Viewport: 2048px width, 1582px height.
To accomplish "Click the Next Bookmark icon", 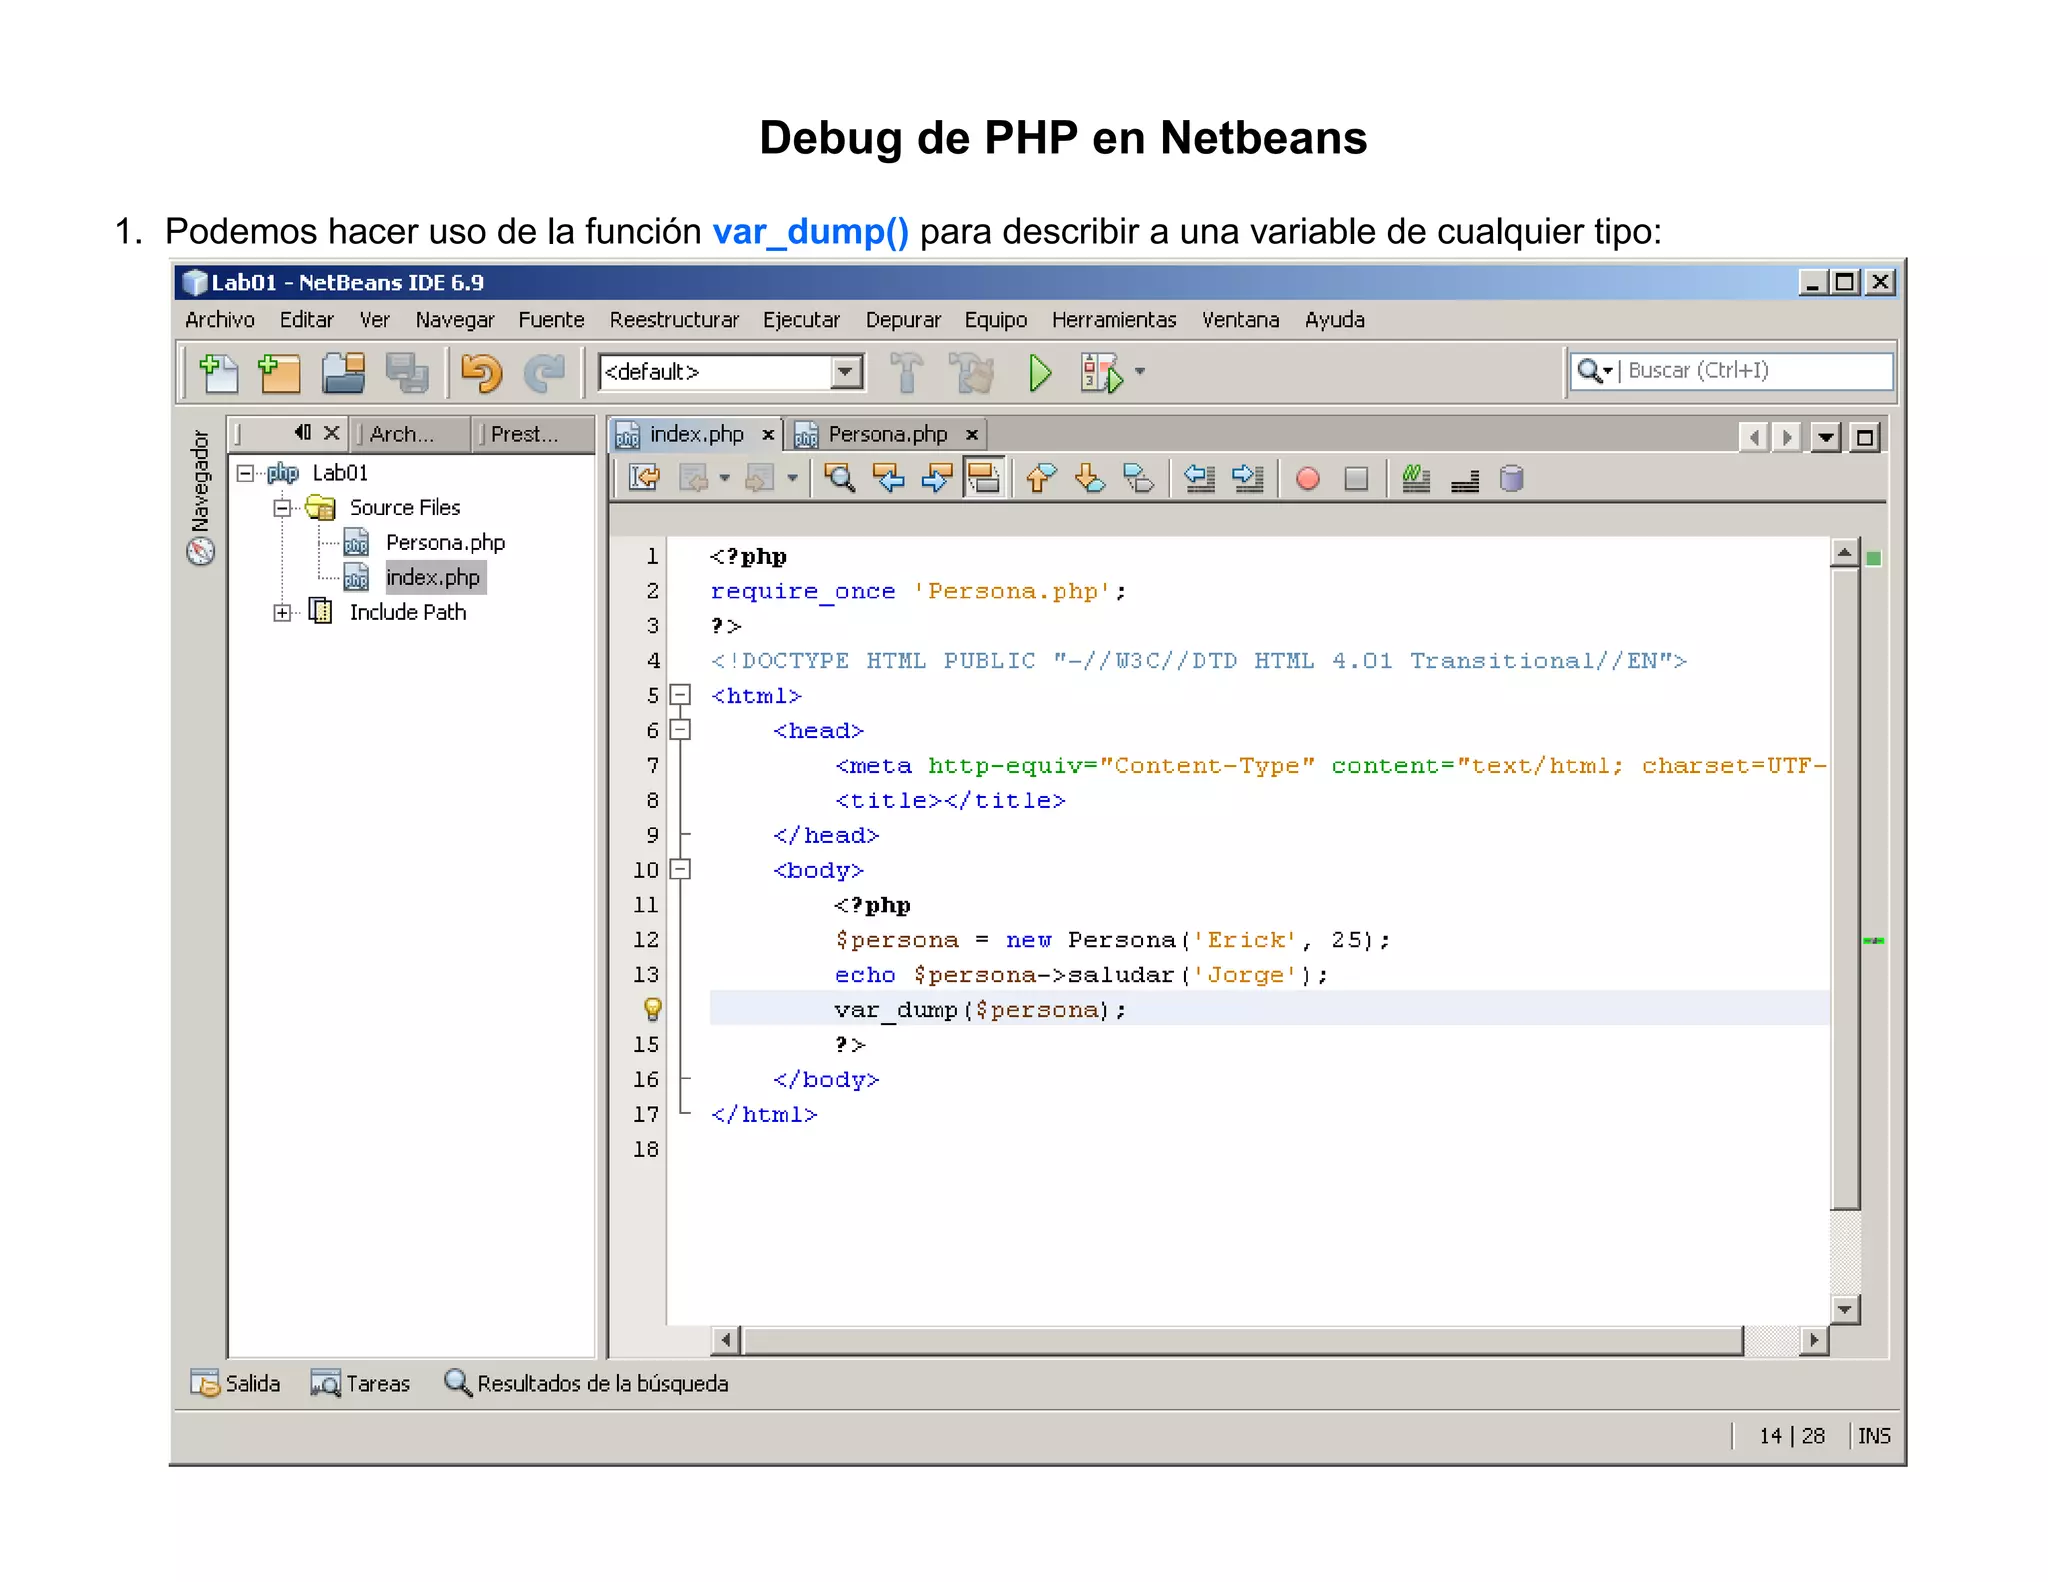I will pyautogui.click(x=1090, y=478).
